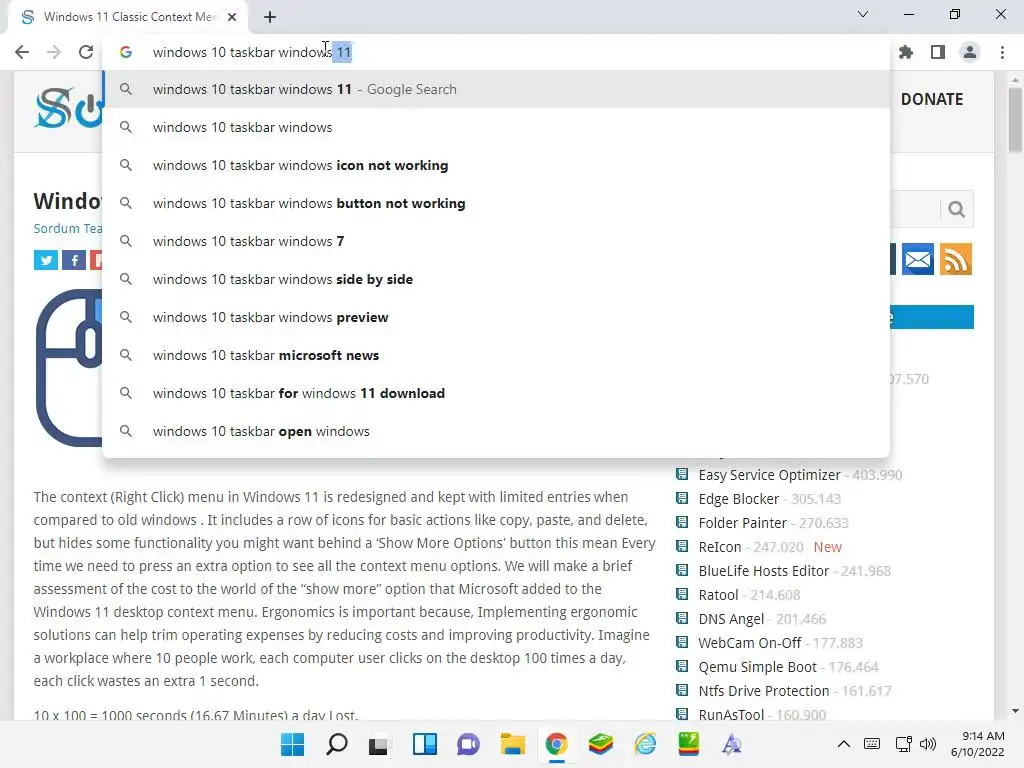Share the article via Twitter icon
This screenshot has width=1024, height=768.
pyautogui.click(x=46, y=260)
